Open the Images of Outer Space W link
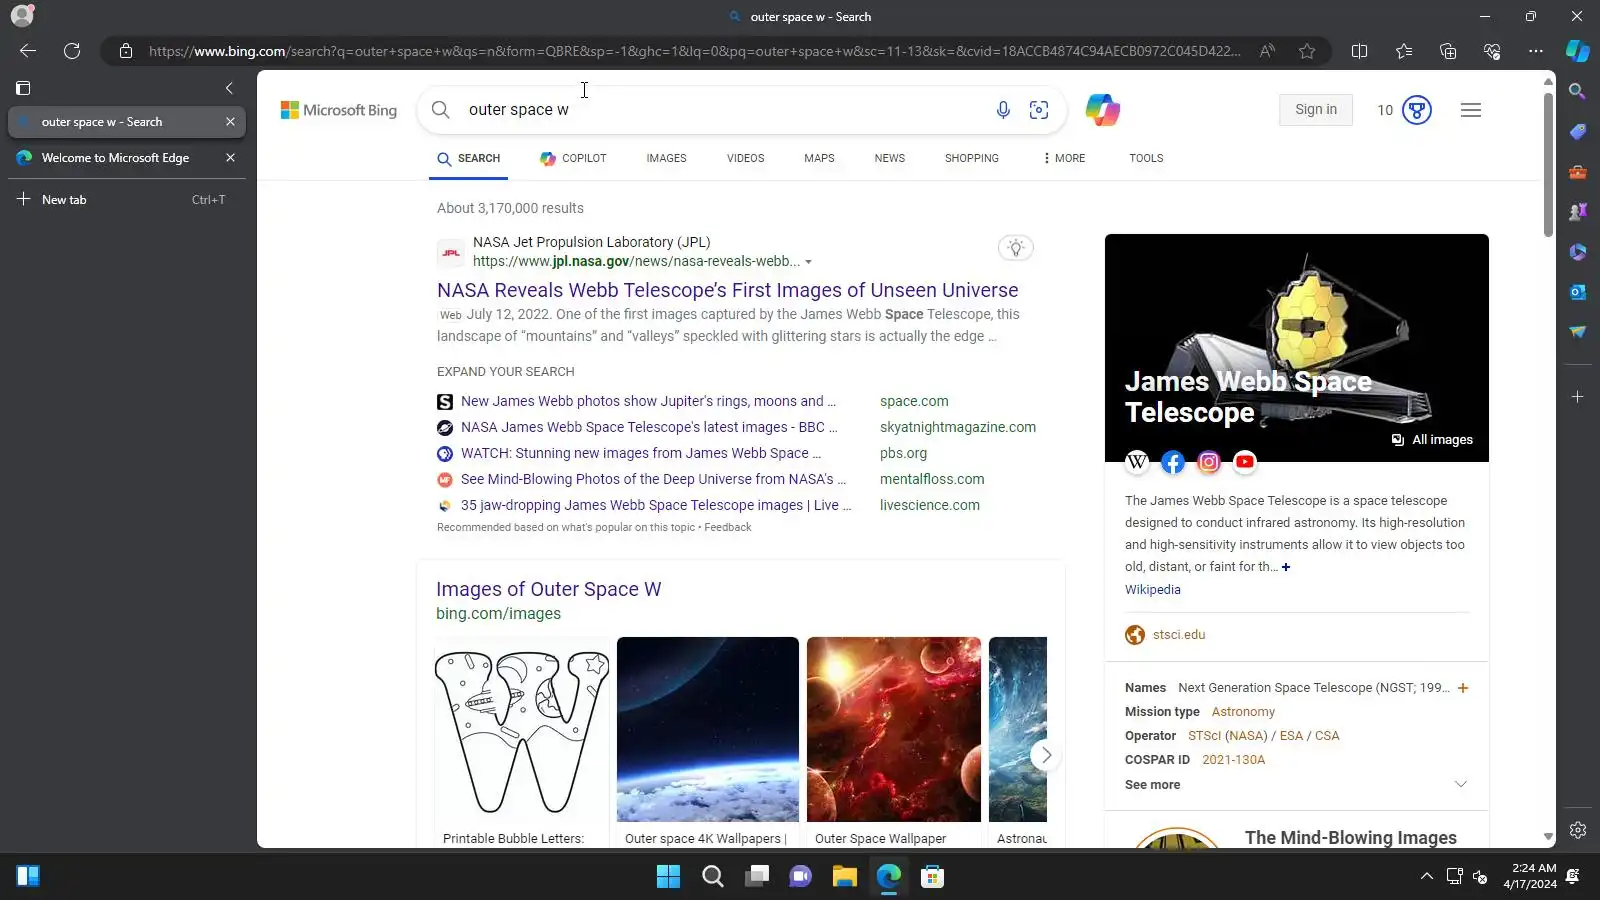Image resolution: width=1600 pixels, height=900 pixels. [548, 589]
